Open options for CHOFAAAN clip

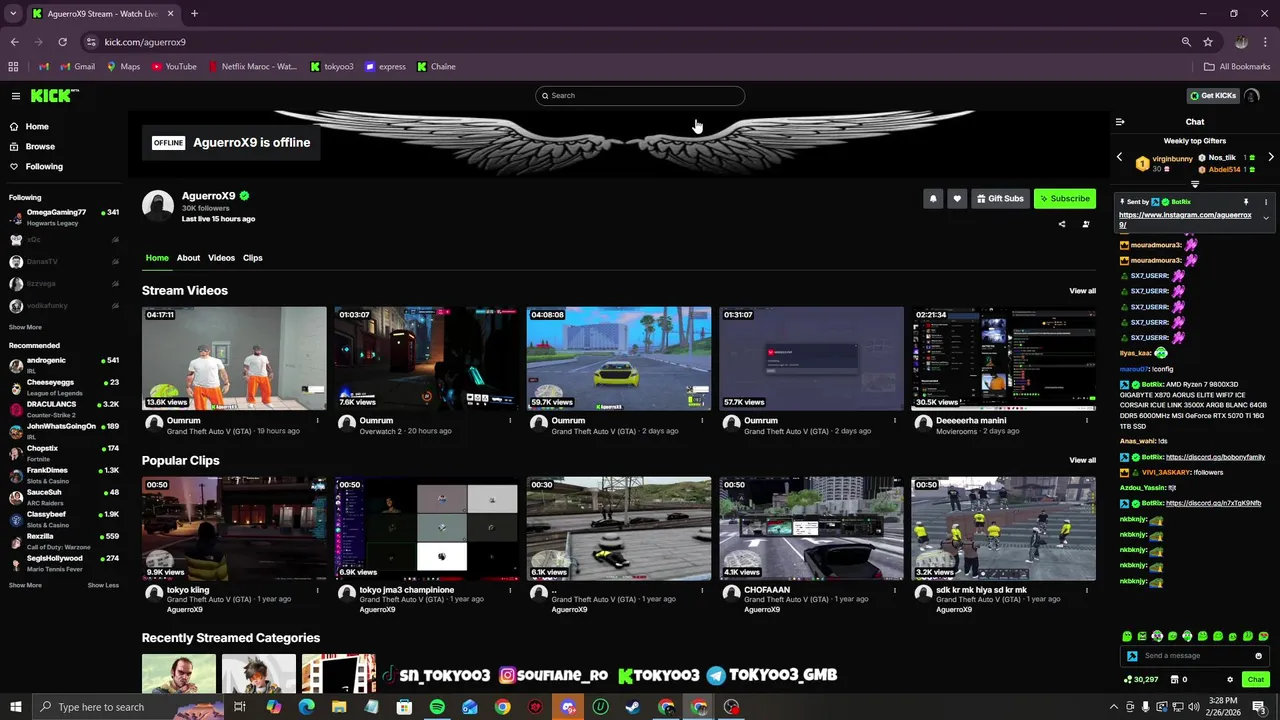[895, 590]
